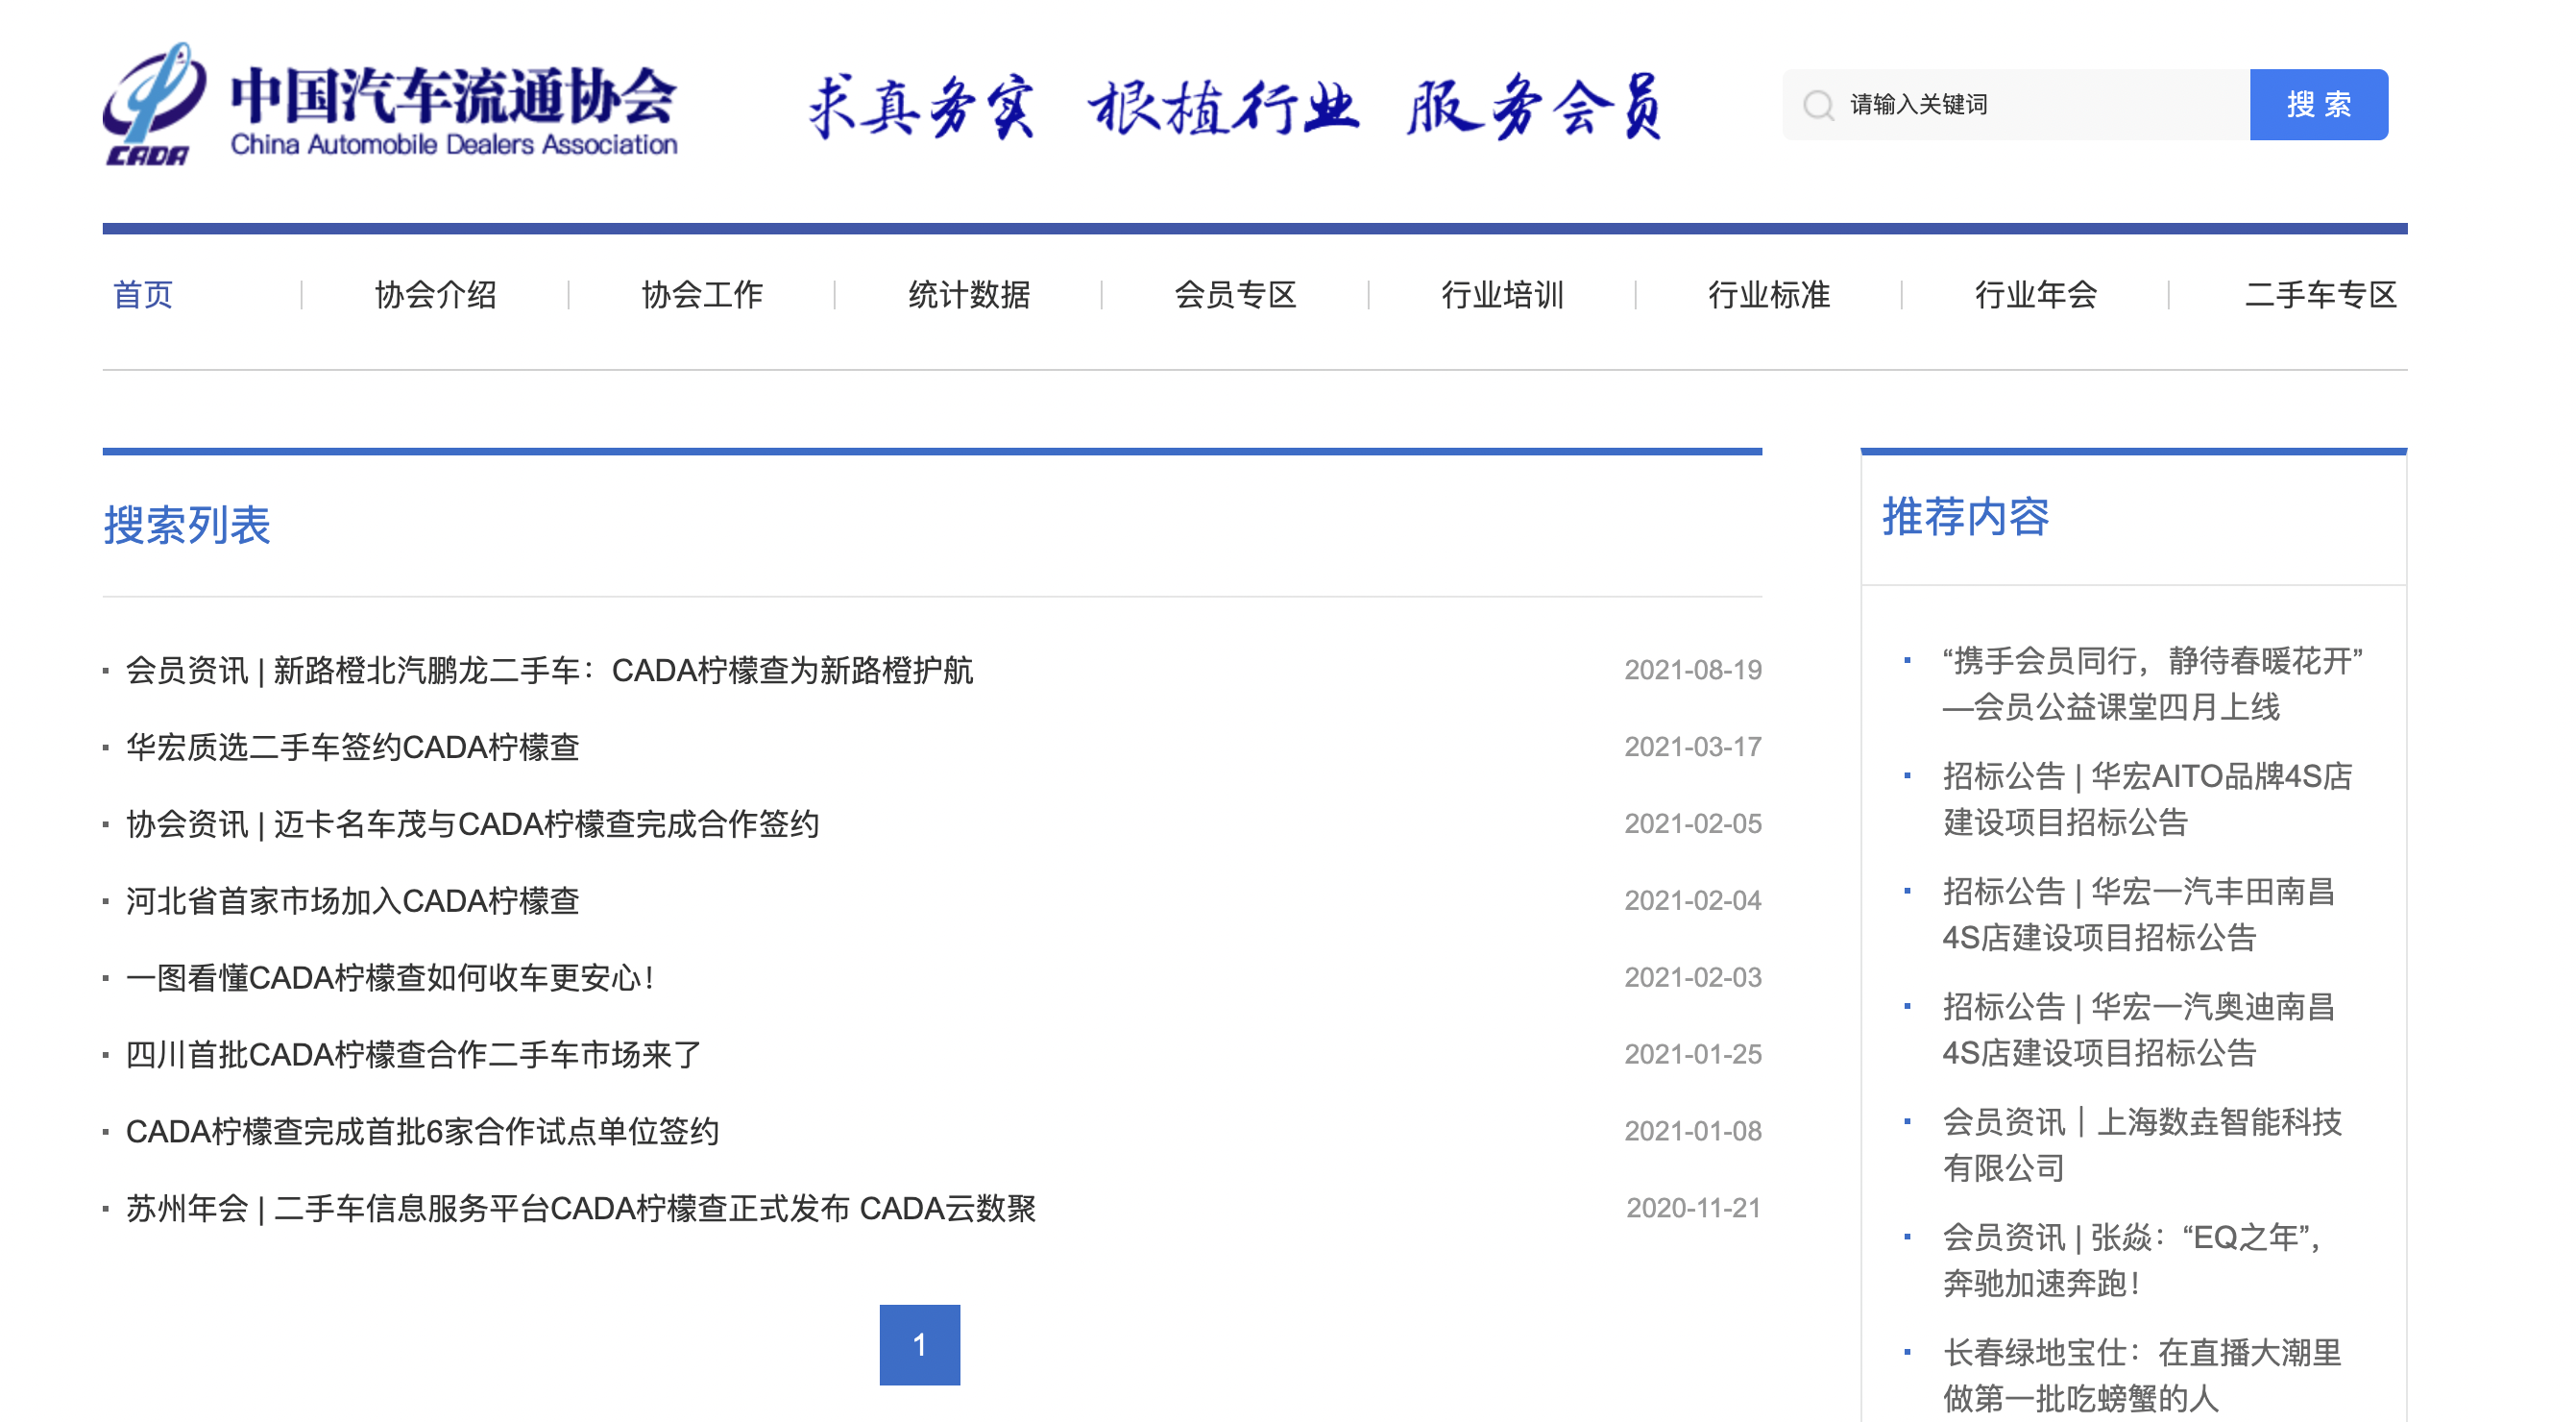Open the 行业标准 menu item

(1769, 295)
